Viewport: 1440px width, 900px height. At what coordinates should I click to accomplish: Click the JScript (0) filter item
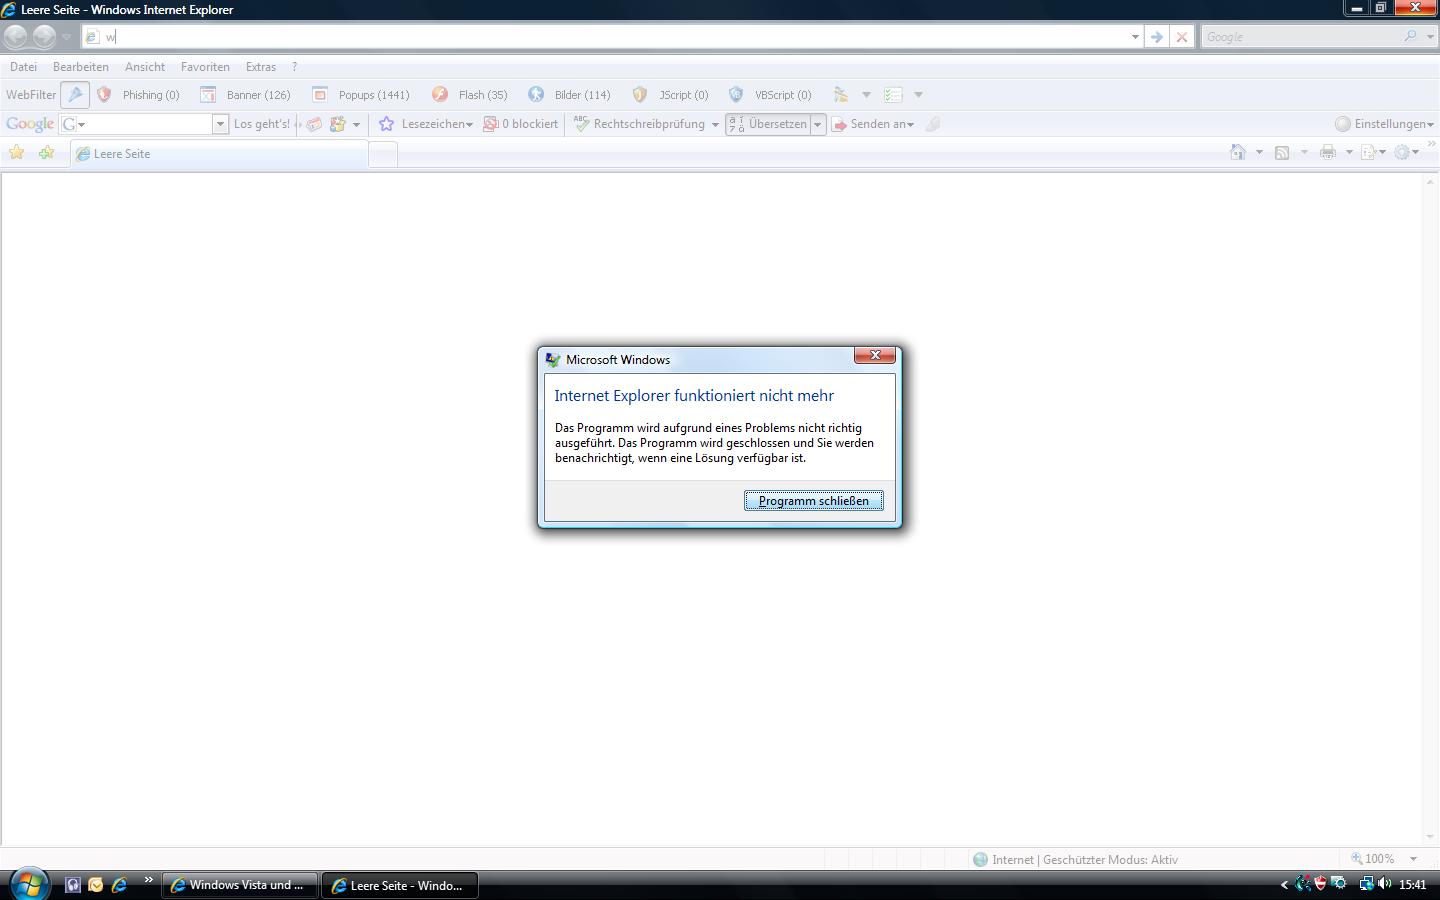click(670, 95)
